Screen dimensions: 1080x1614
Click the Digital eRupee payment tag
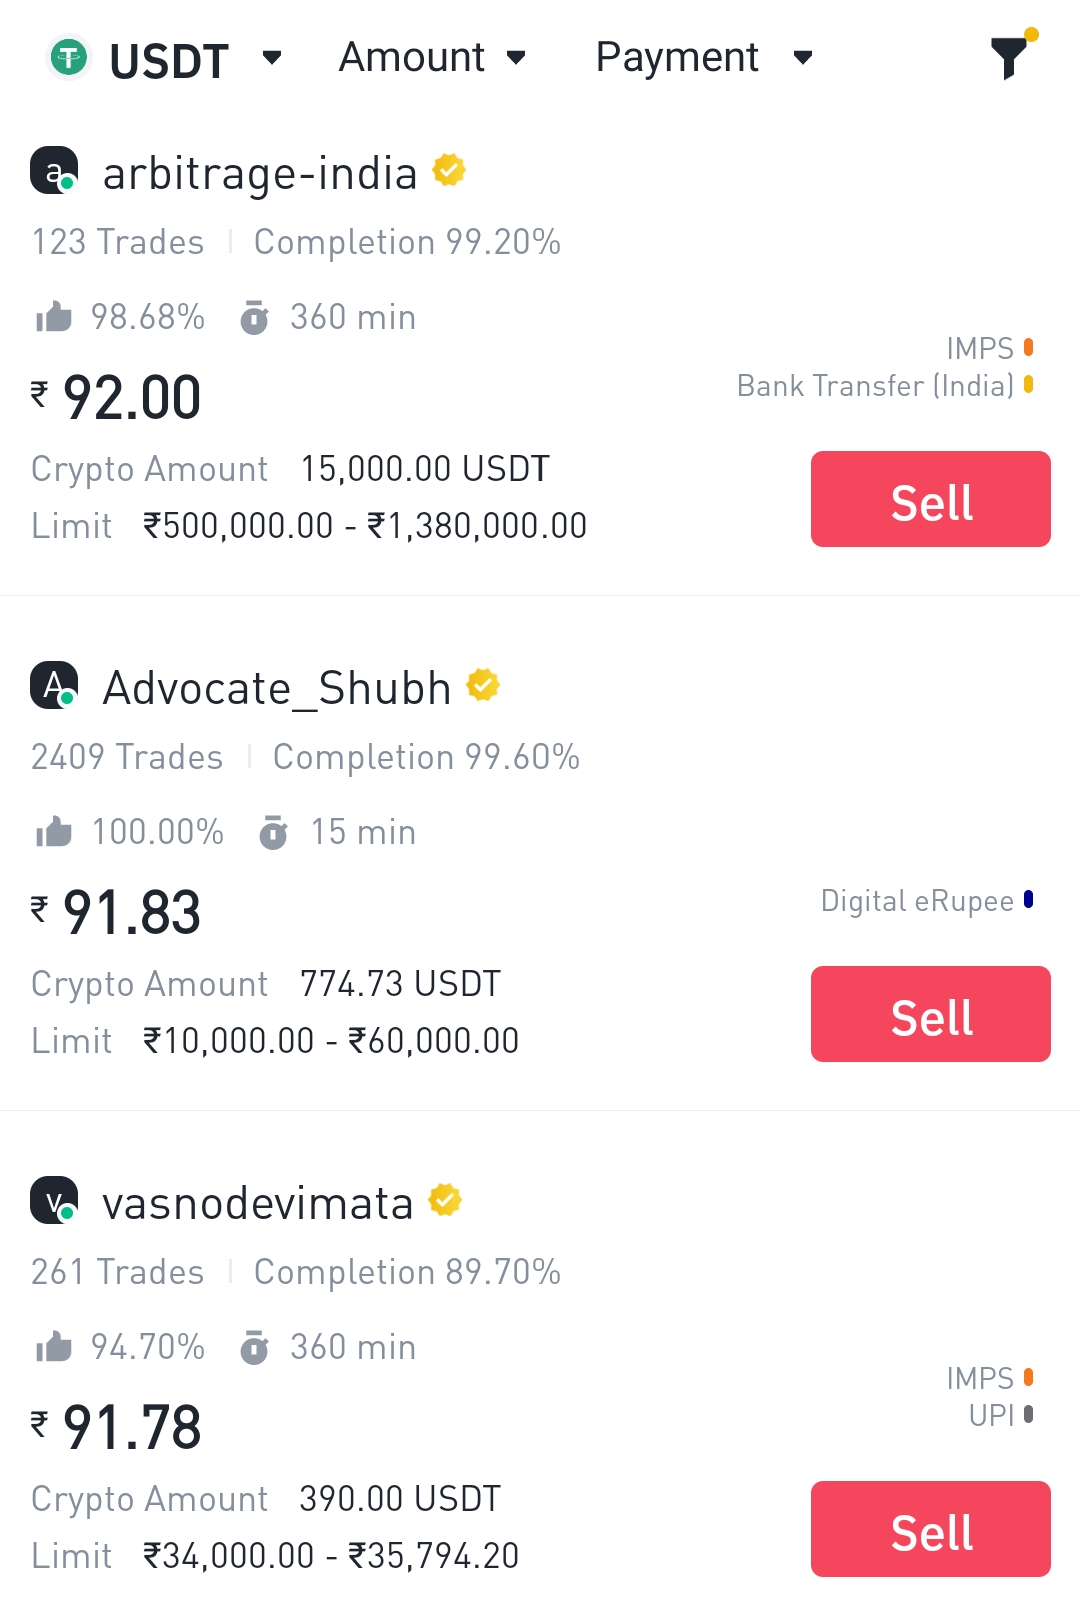pyautogui.click(x=917, y=901)
